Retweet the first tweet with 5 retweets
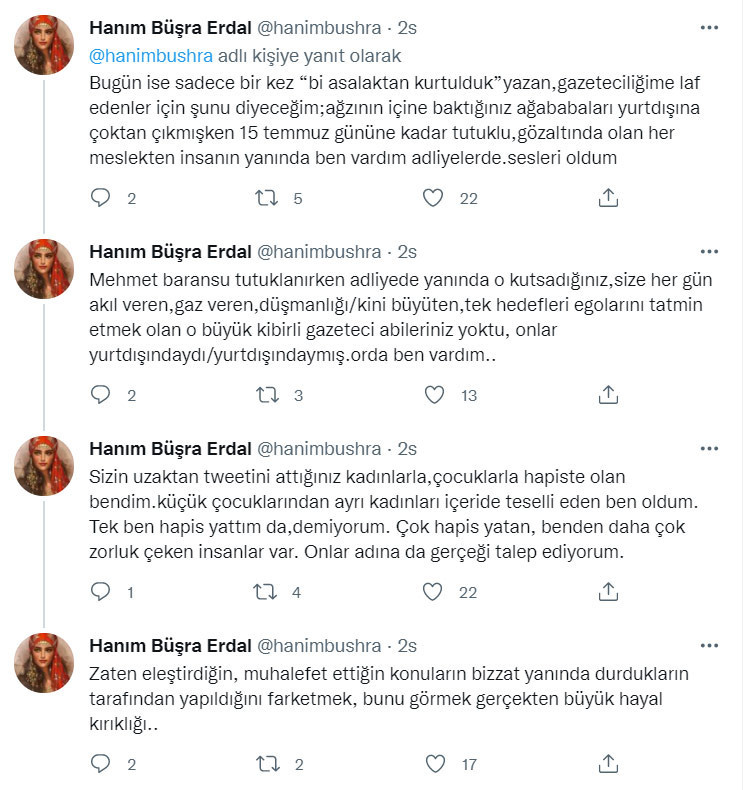 (267, 198)
